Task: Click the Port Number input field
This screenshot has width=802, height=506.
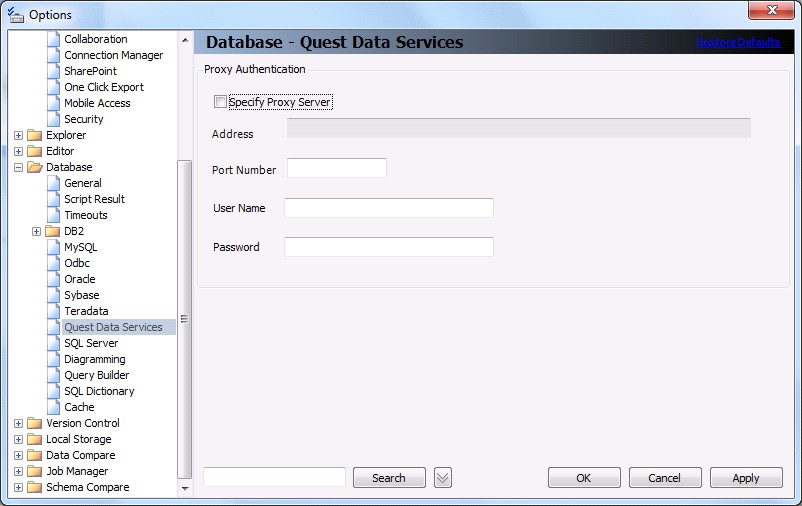Action: (337, 168)
